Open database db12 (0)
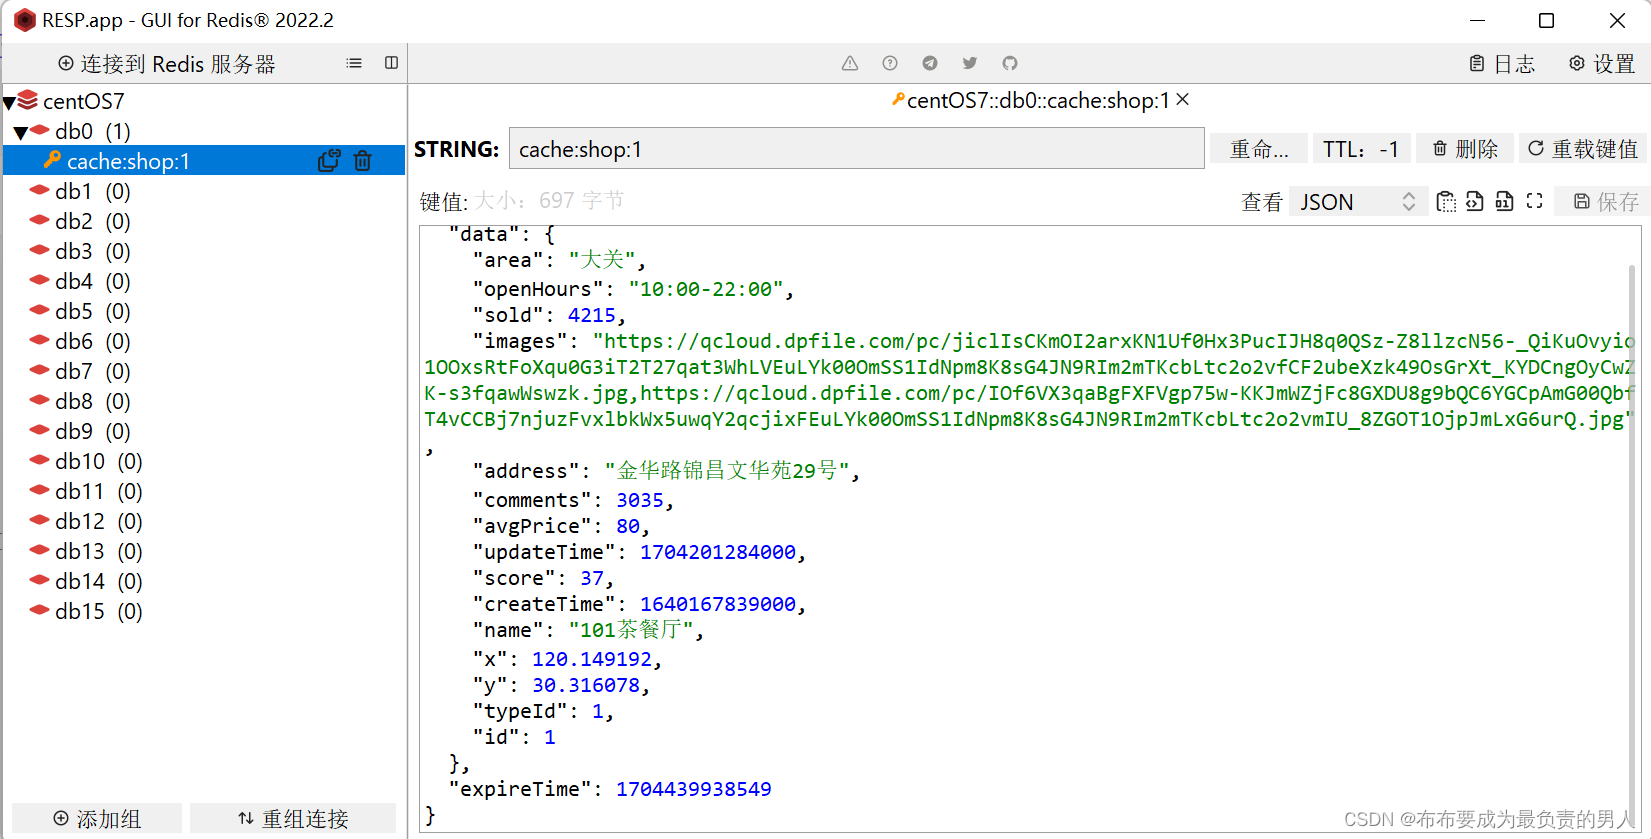 coord(98,521)
